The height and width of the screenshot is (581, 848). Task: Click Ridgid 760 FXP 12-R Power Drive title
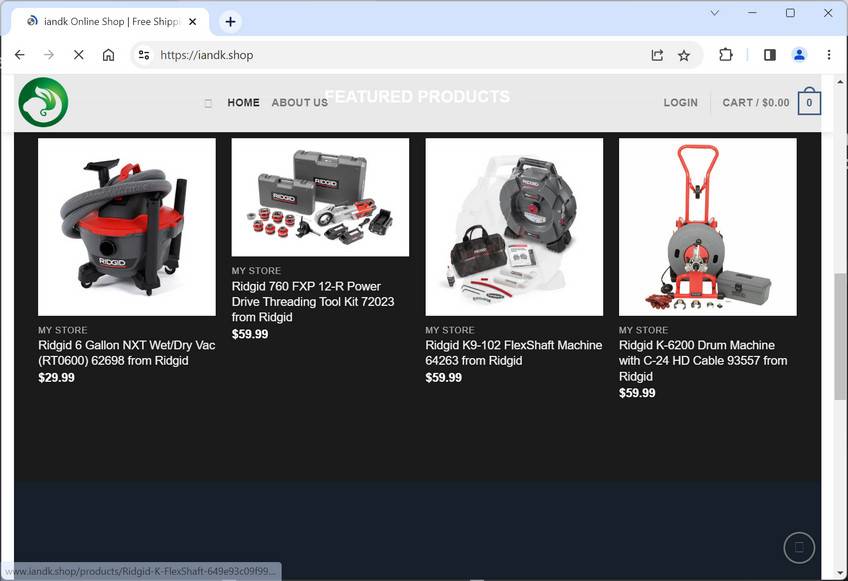pos(313,301)
